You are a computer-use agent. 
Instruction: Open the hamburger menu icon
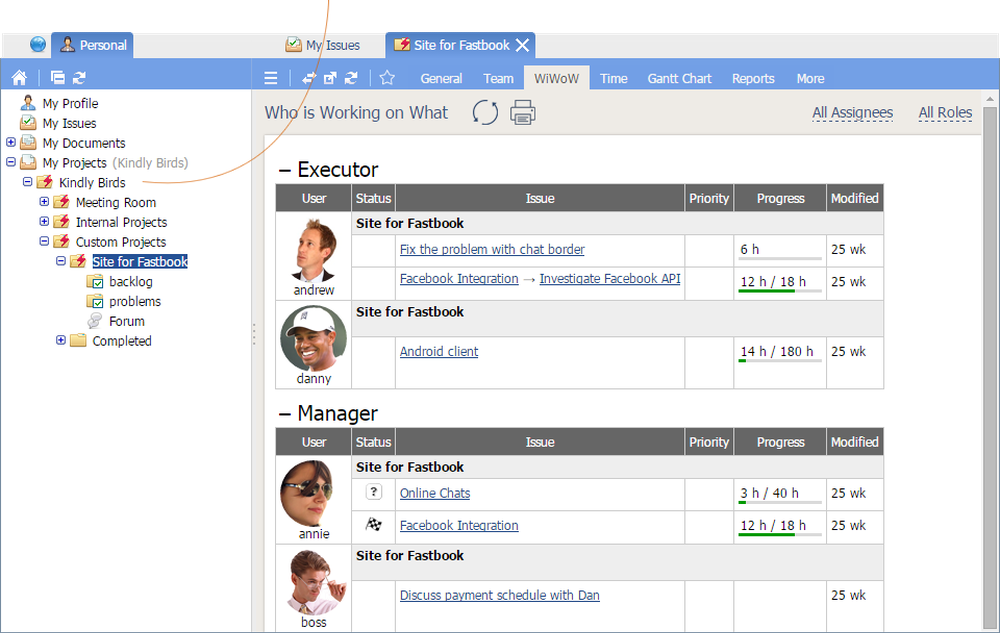(x=270, y=78)
